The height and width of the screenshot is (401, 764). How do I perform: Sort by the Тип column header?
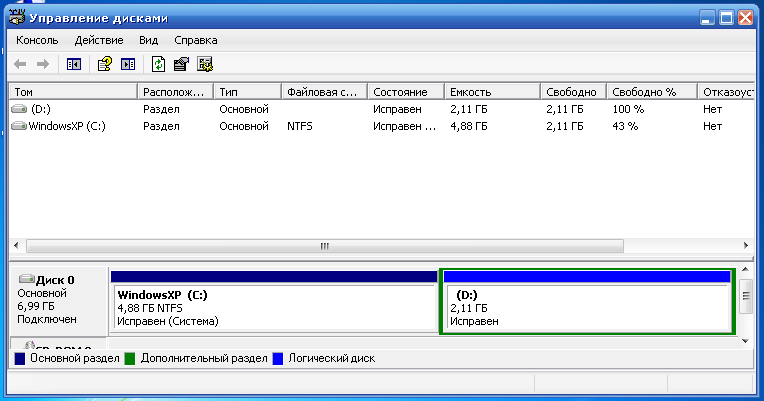click(x=248, y=92)
